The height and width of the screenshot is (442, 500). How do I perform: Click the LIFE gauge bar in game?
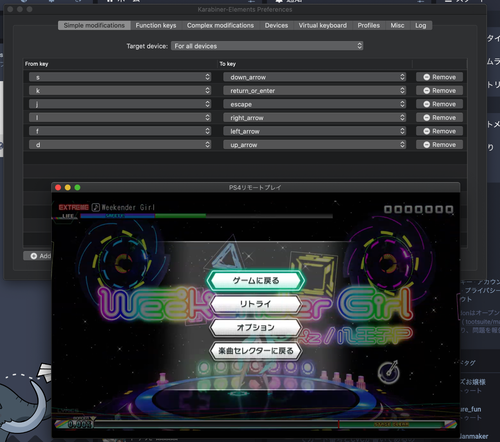(206, 216)
